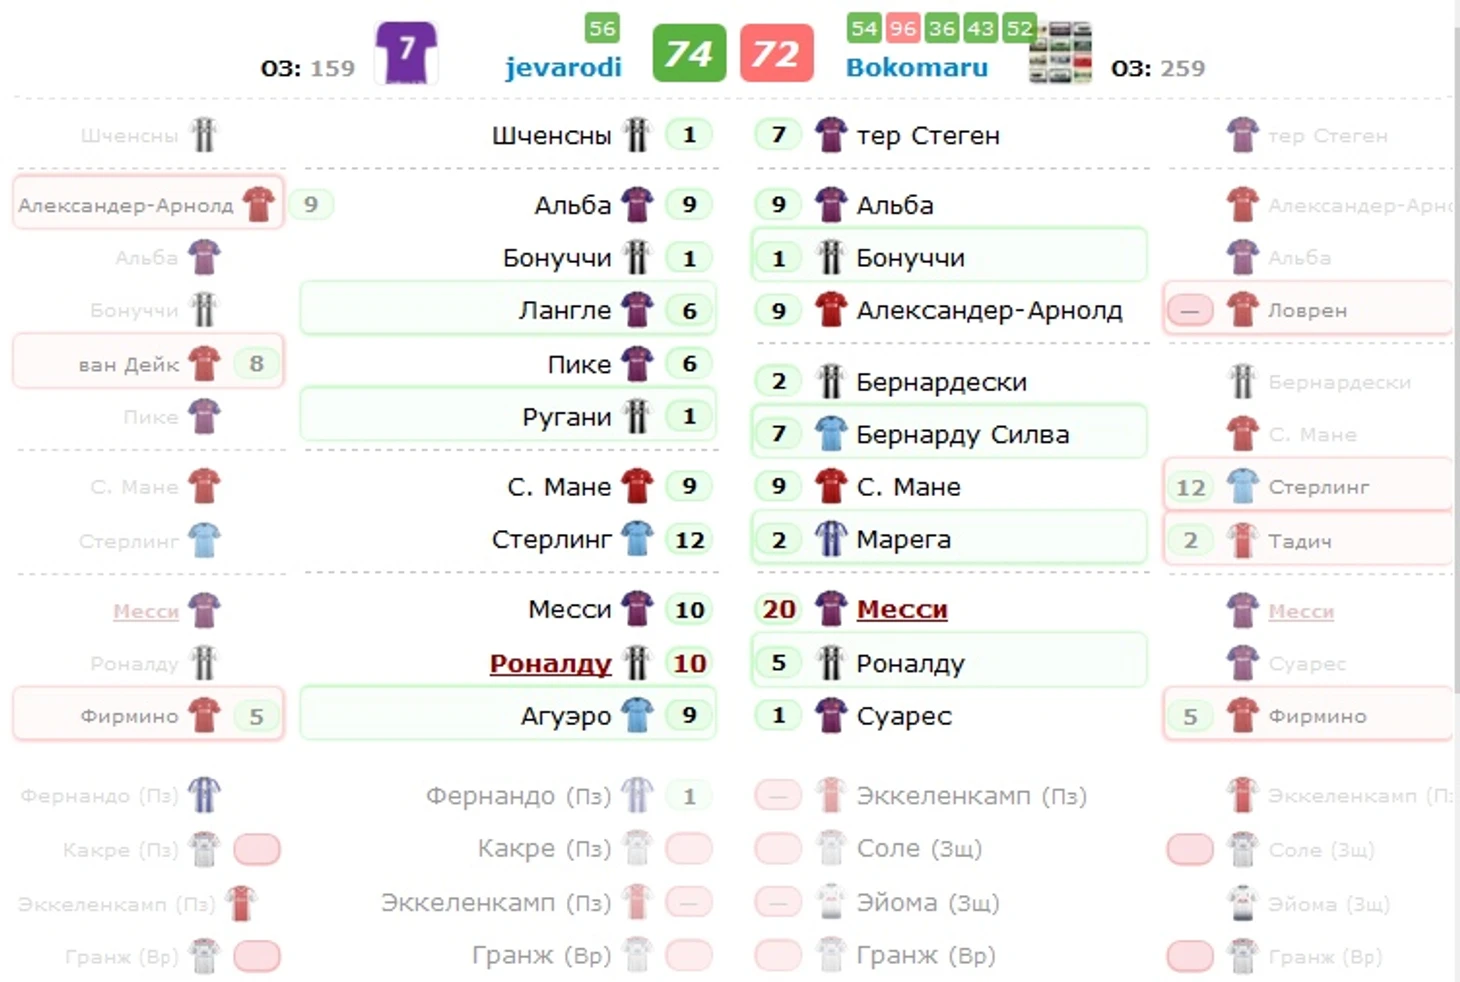Screen dimensions: 1460x982
Task: Click Марега's blue striped jersey icon
Action: pyautogui.click(x=831, y=539)
